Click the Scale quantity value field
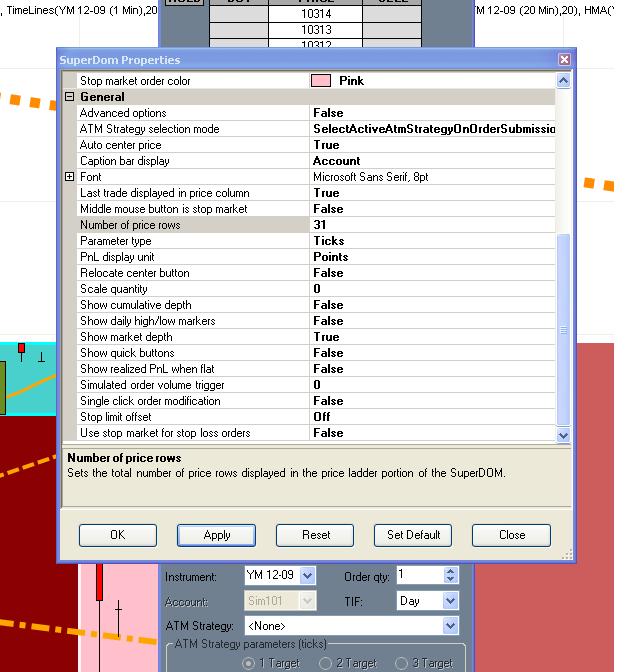Viewport: 640px width, 672px height. click(432, 289)
